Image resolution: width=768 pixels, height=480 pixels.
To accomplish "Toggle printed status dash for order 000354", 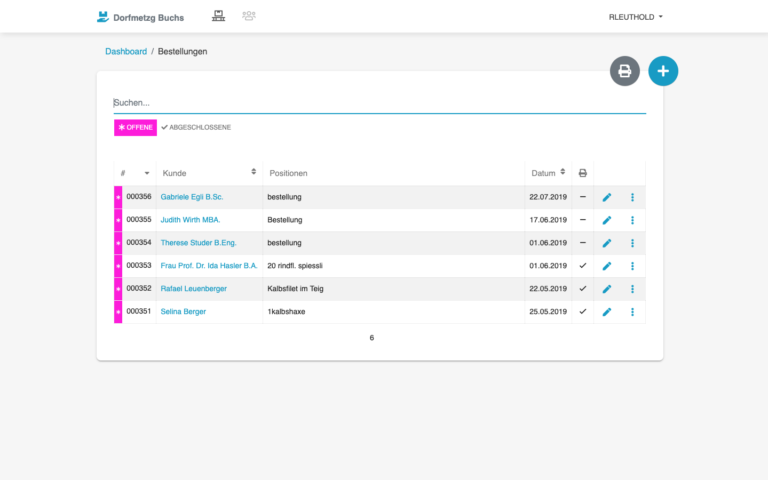I will [x=582, y=242].
